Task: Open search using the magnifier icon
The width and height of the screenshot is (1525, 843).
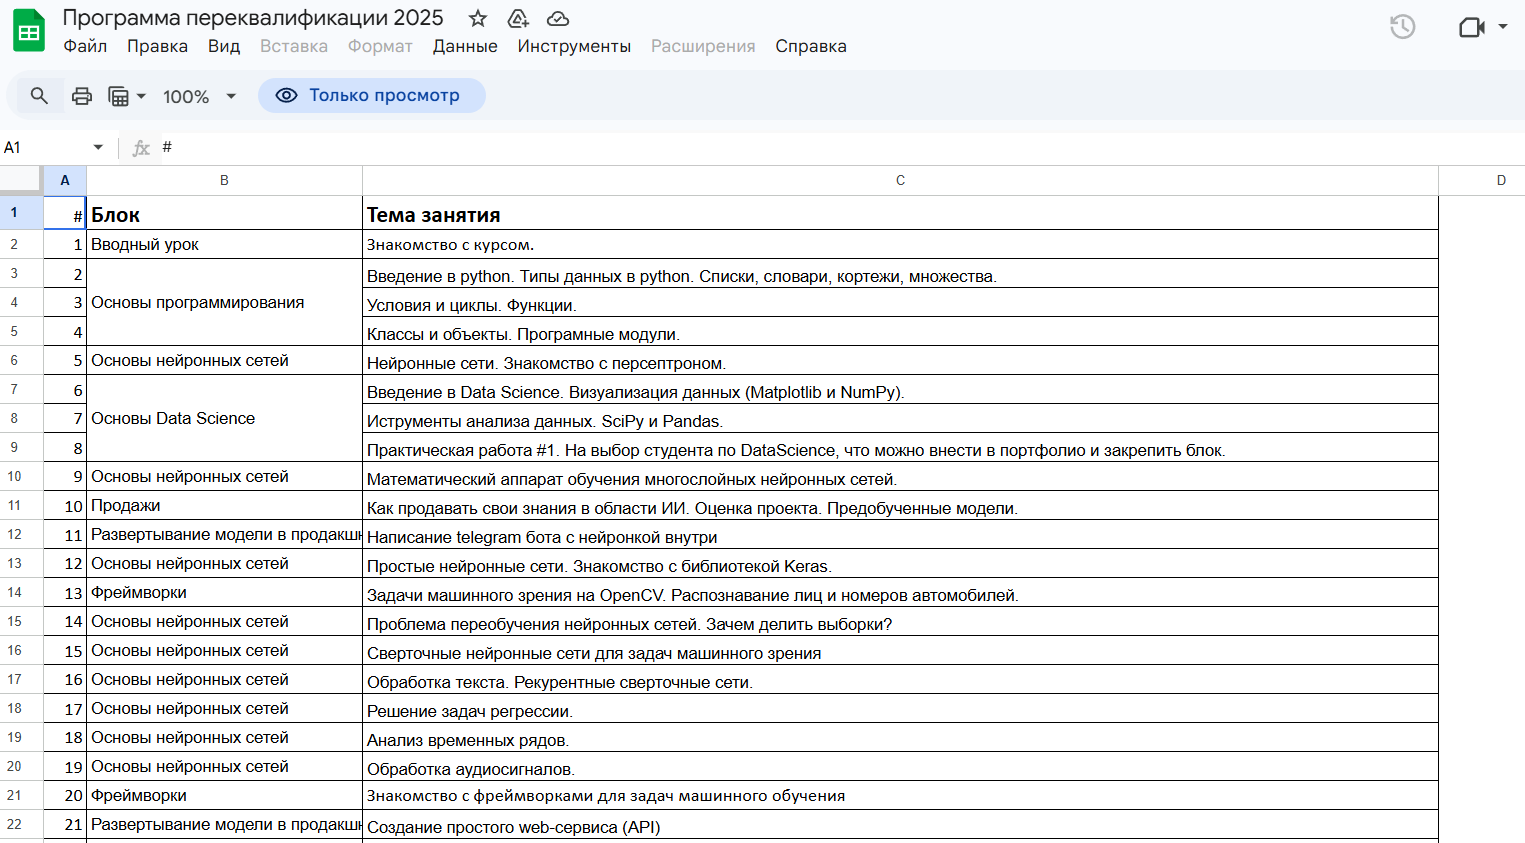Action: pos(39,96)
